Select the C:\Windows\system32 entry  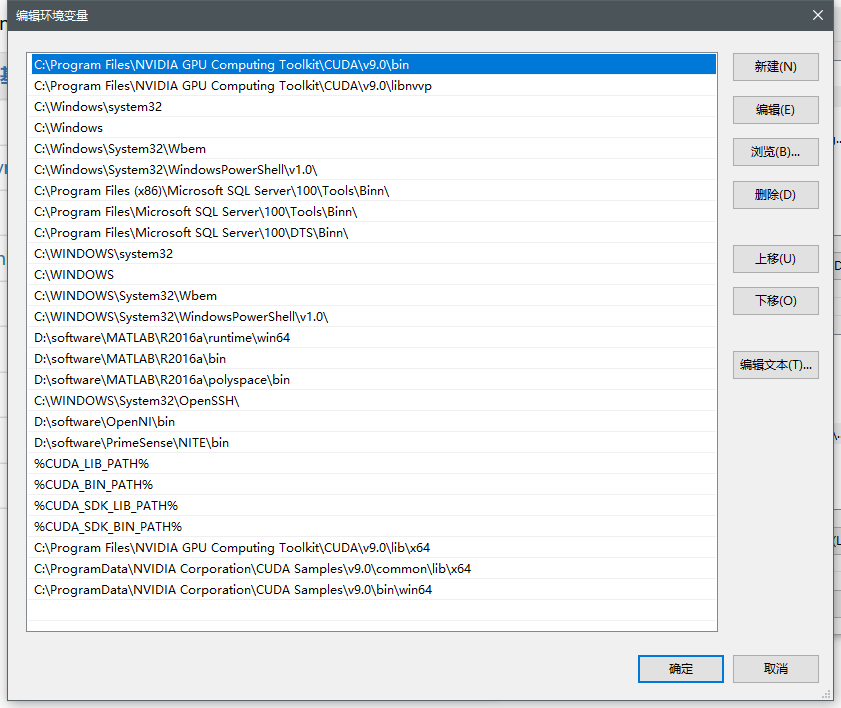coord(373,107)
